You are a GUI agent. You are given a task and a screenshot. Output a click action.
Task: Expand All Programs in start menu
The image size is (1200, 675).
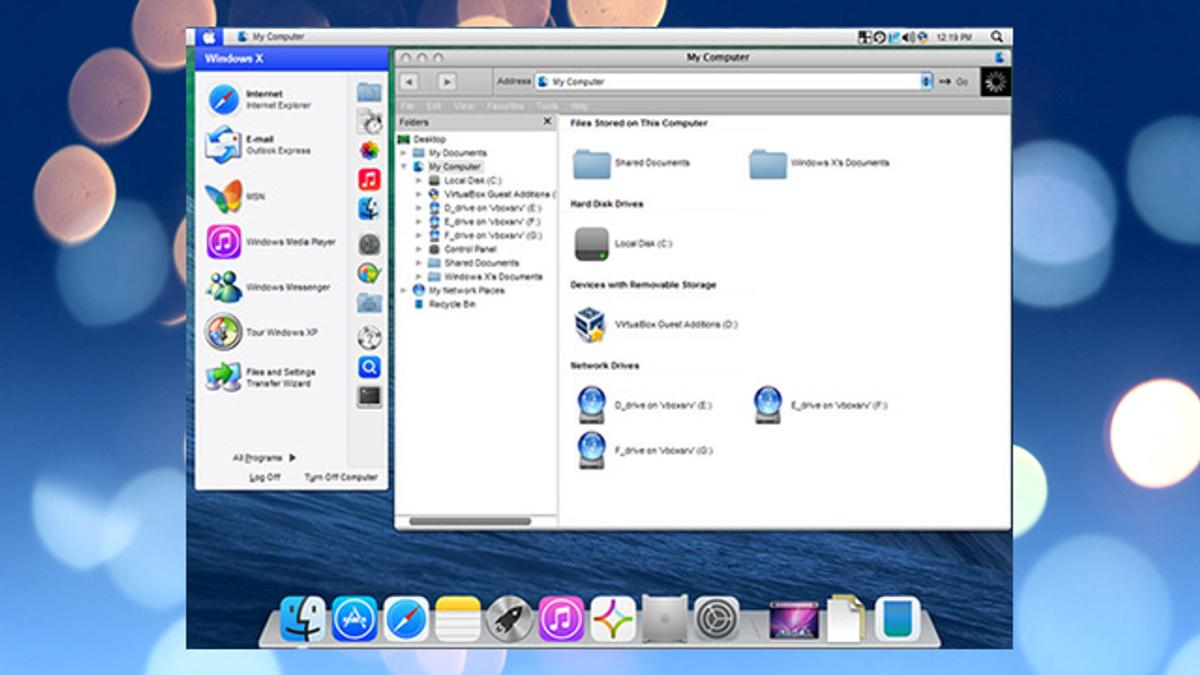tap(264, 458)
